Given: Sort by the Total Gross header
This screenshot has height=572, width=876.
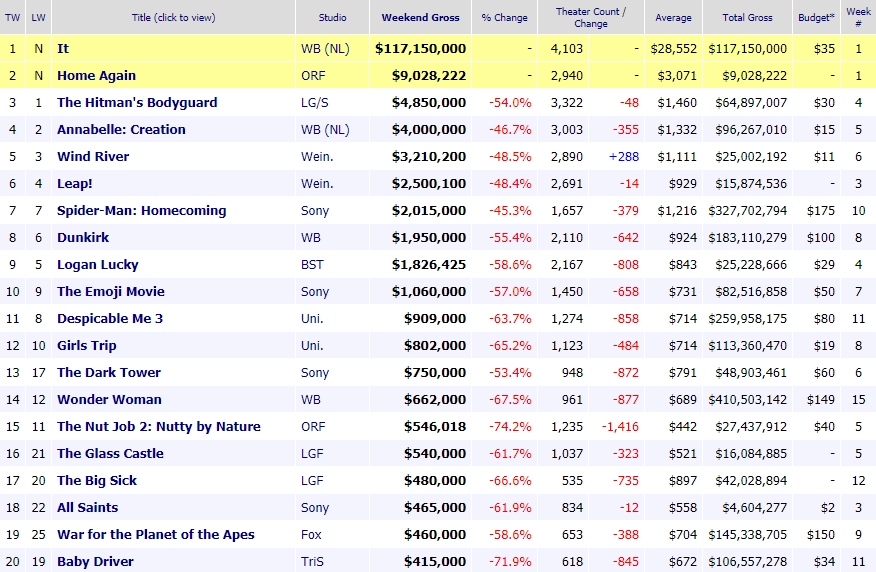Looking at the screenshot, I should click(747, 17).
